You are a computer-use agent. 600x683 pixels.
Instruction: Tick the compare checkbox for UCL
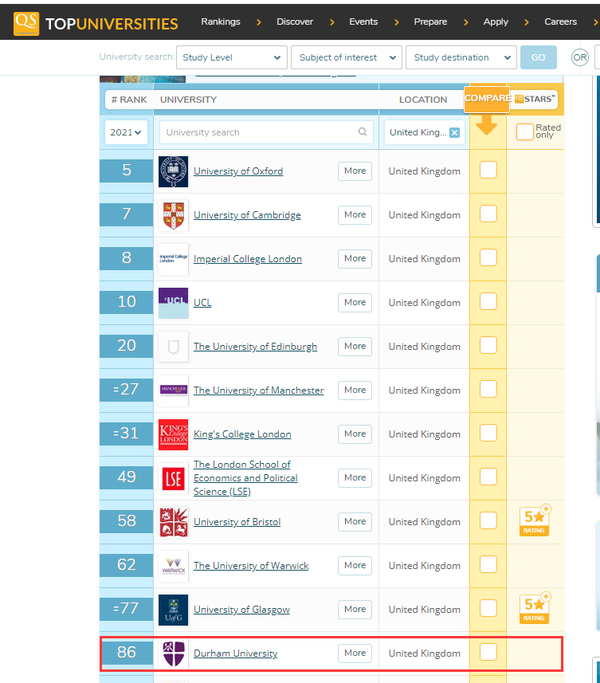[x=488, y=301]
